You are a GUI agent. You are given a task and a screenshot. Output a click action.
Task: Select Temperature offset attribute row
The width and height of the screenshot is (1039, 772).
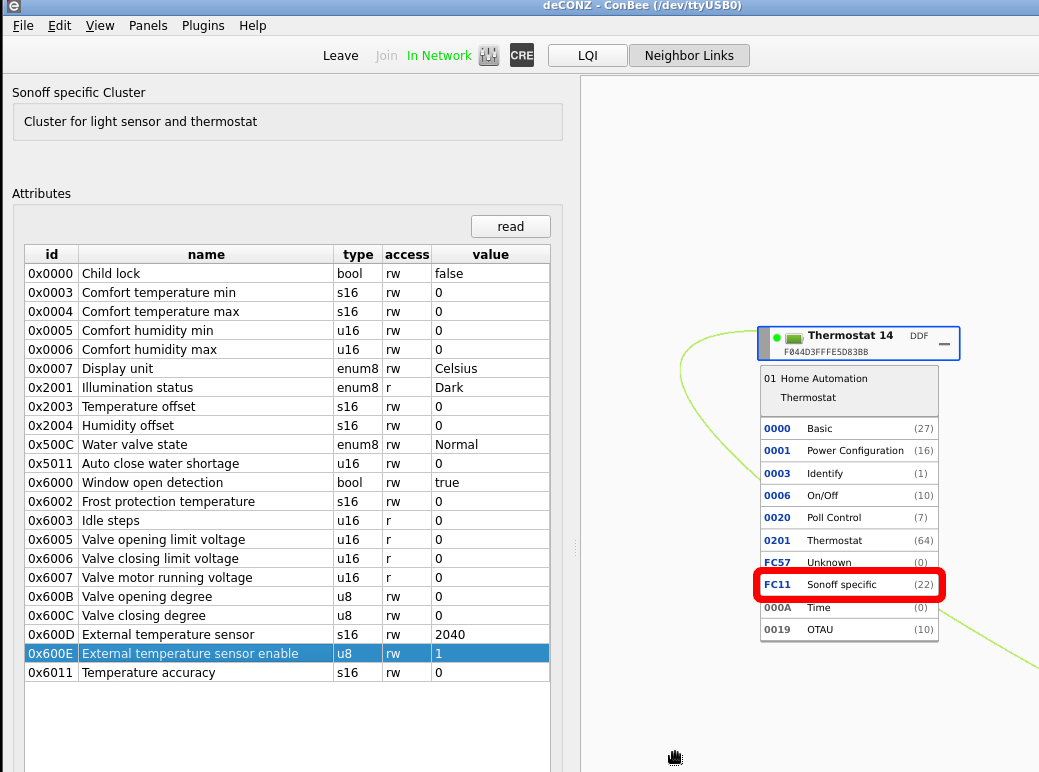click(x=287, y=407)
